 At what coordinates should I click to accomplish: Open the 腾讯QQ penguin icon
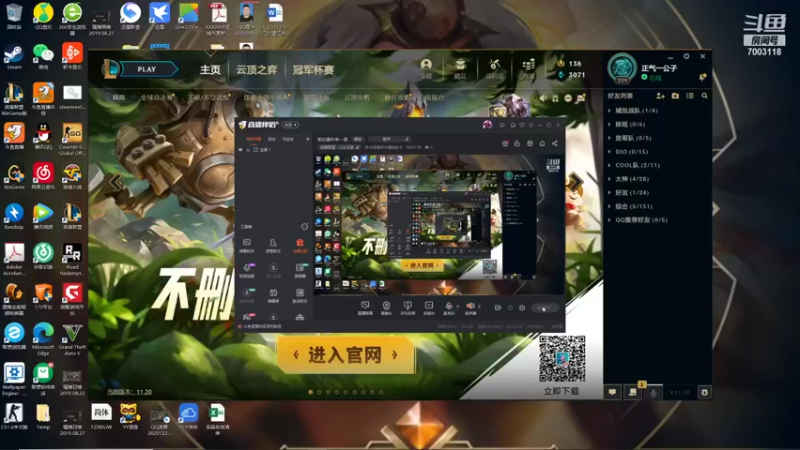43,137
